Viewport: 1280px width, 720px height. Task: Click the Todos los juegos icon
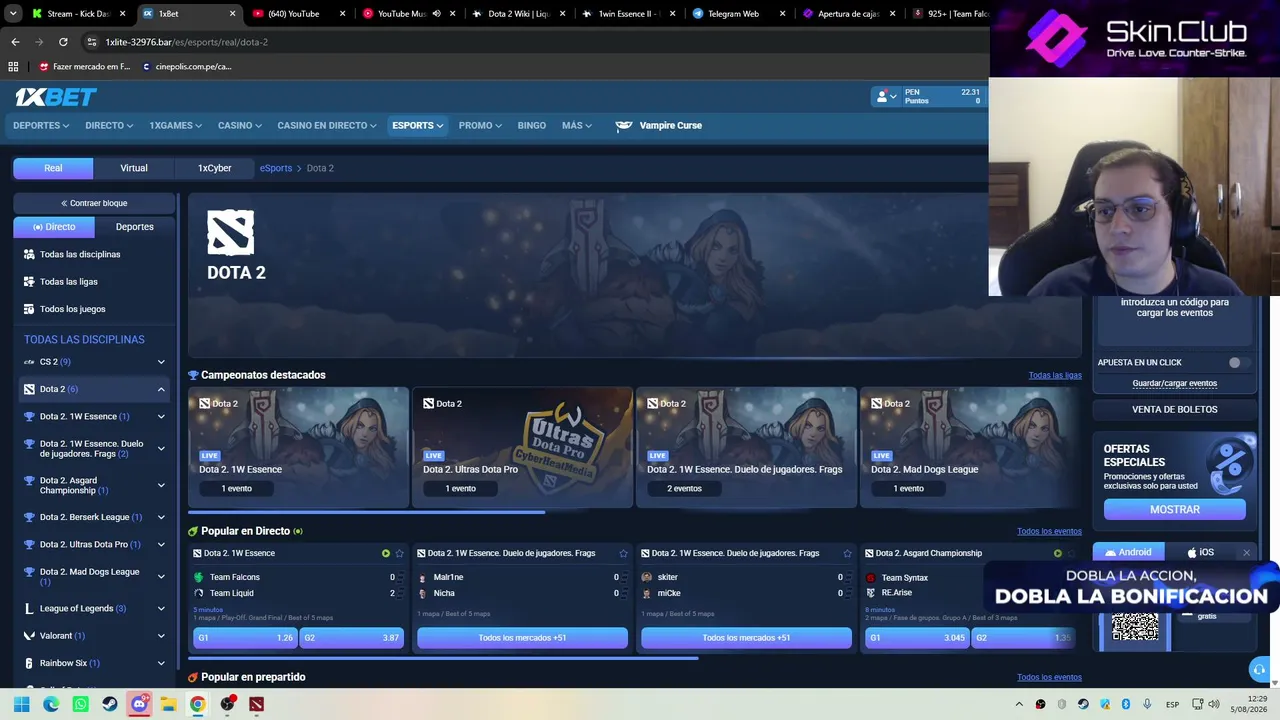click(x=29, y=309)
